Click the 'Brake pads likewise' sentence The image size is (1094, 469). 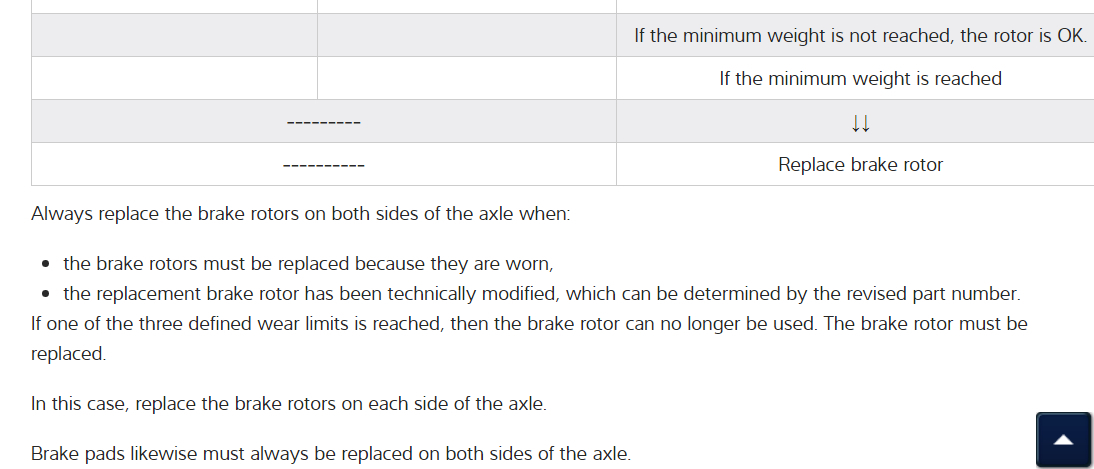[x=330, y=453]
